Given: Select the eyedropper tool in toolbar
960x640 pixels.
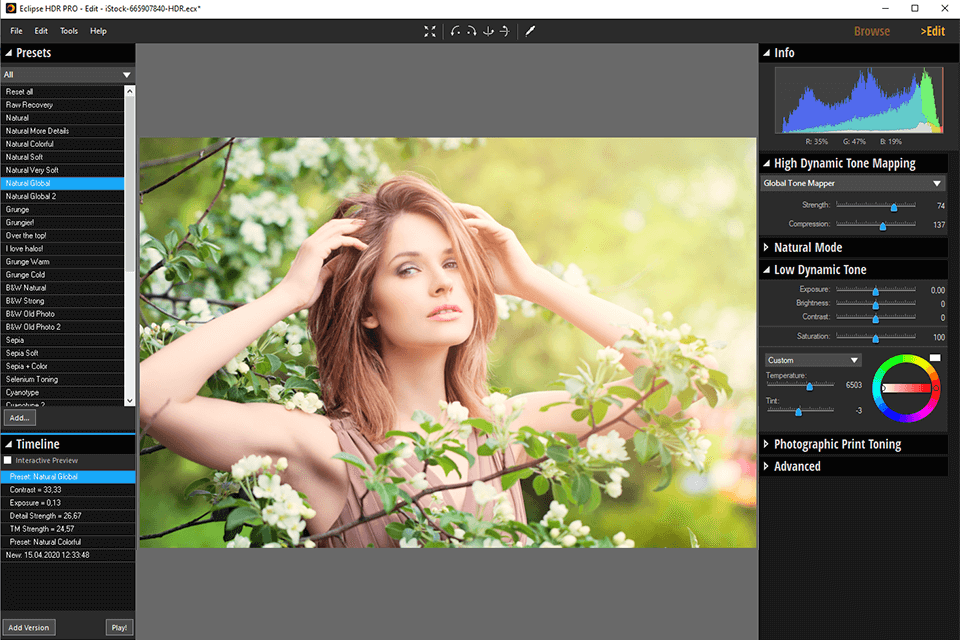Looking at the screenshot, I should tap(531, 31).
